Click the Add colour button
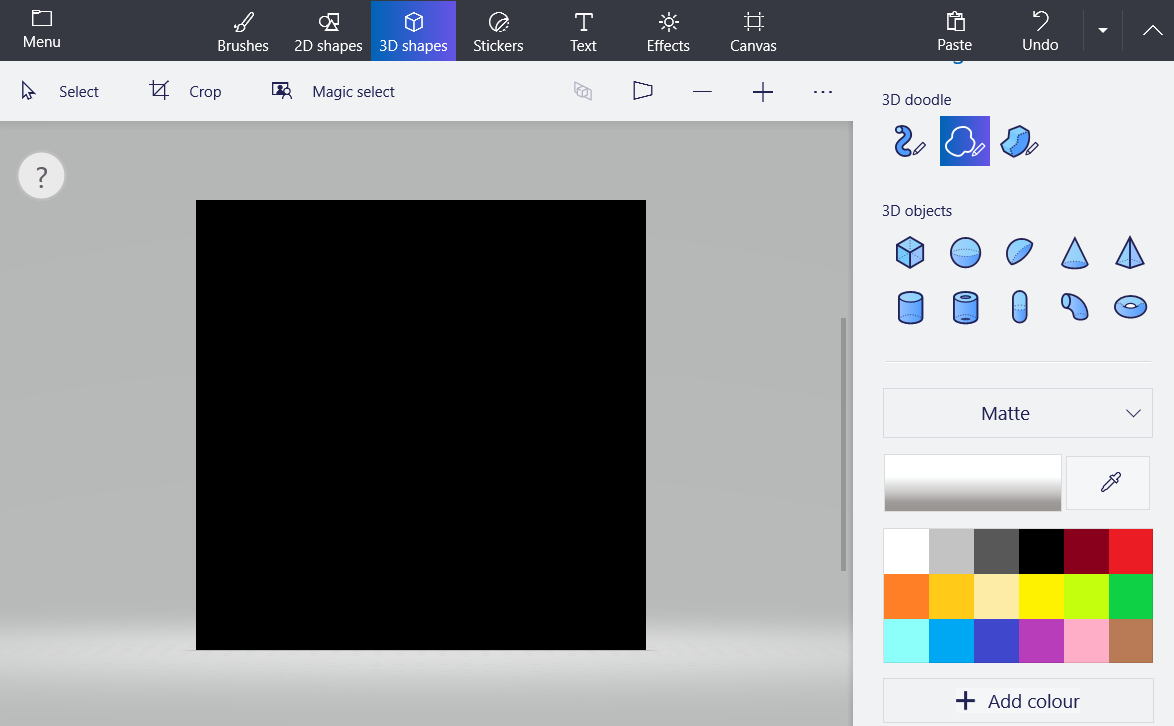This screenshot has height=726, width=1174. pyautogui.click(x=1017, y=701)
